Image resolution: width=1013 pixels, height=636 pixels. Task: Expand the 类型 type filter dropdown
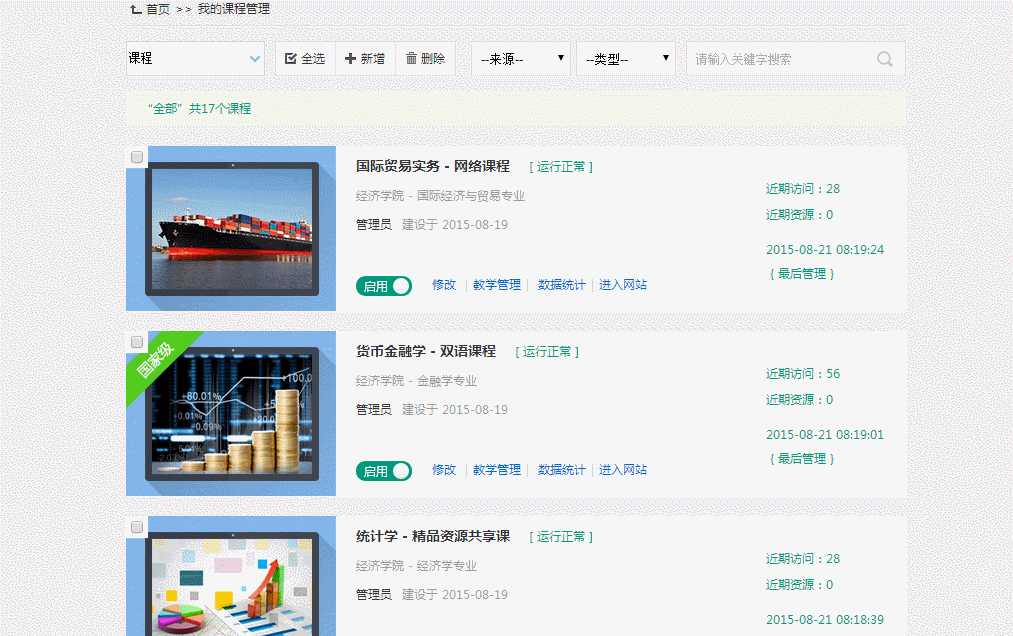tap(626, 59)
